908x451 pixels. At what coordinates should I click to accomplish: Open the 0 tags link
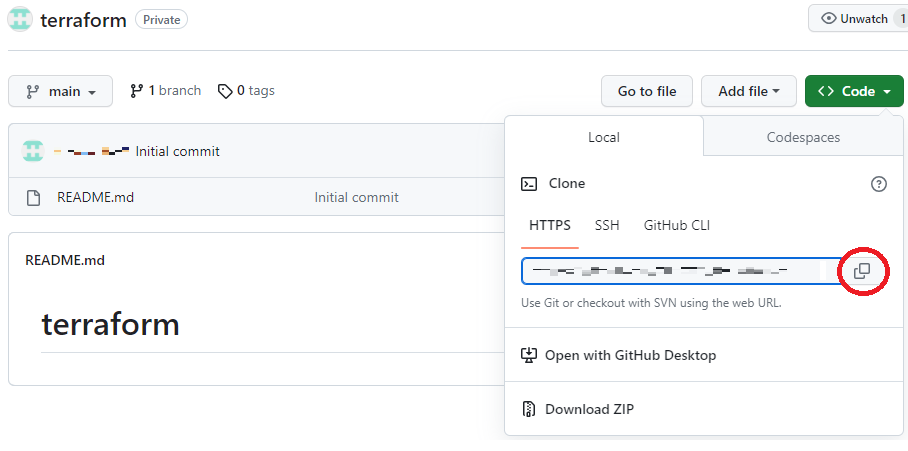click(246, 91)
